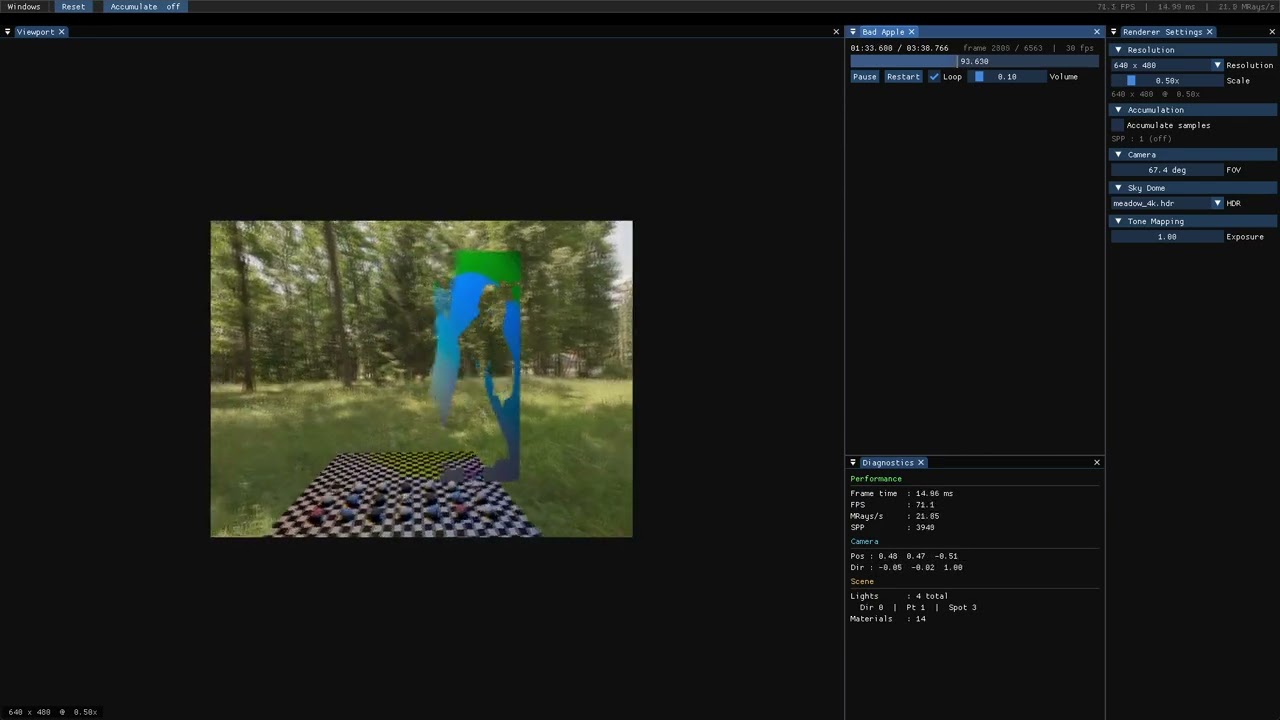Screen dimensions: 1280x720
Task: Collapse the Renderer Settings panel triangle icon
Action: click(1114, 32)
